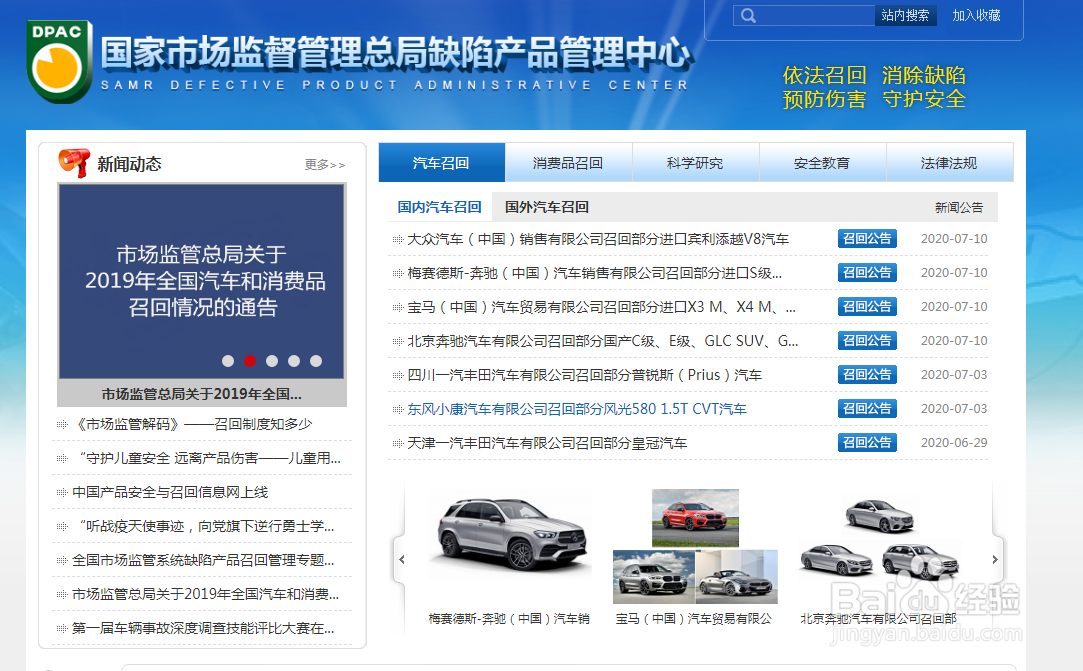Open 中国产品安全与召回信息网上线 news
Screen dimensions: 1083x671
tap(170, 492)
